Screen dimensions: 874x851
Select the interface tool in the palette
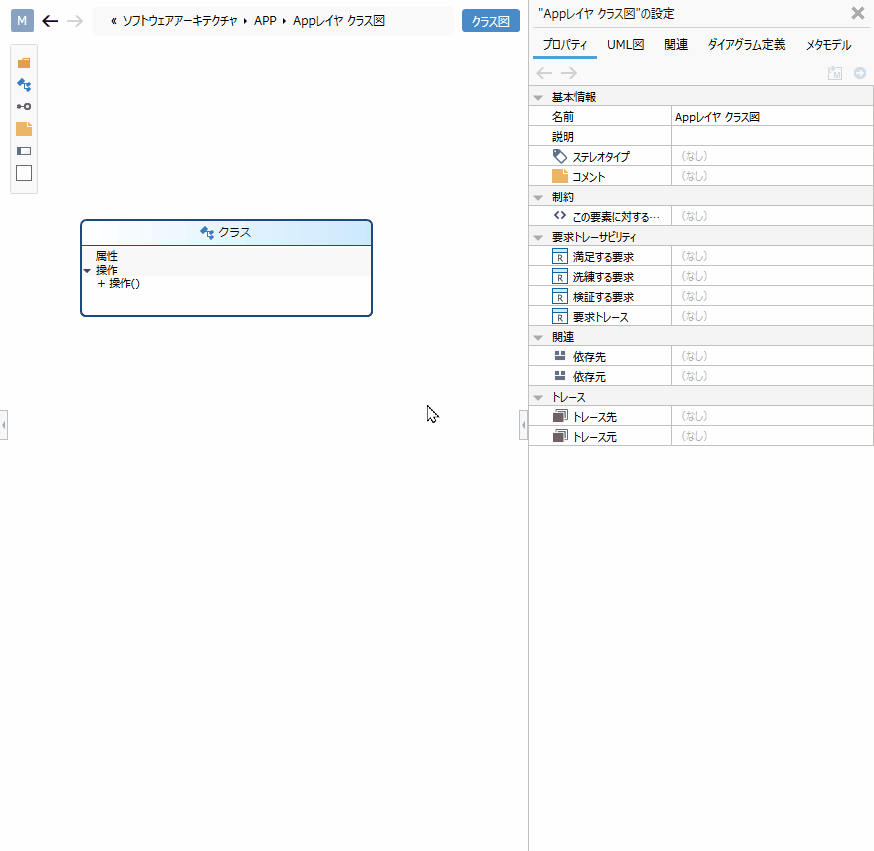(x=24, y=106)
